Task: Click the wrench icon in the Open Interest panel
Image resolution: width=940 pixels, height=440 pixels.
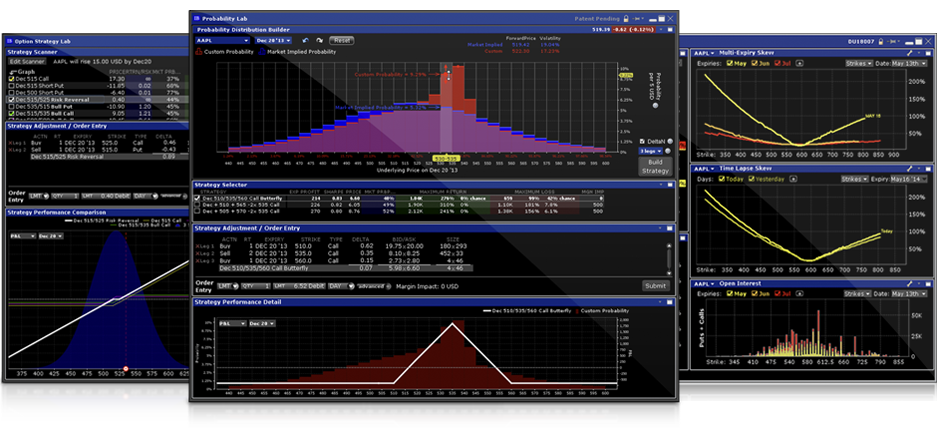Action: [909, 283]
